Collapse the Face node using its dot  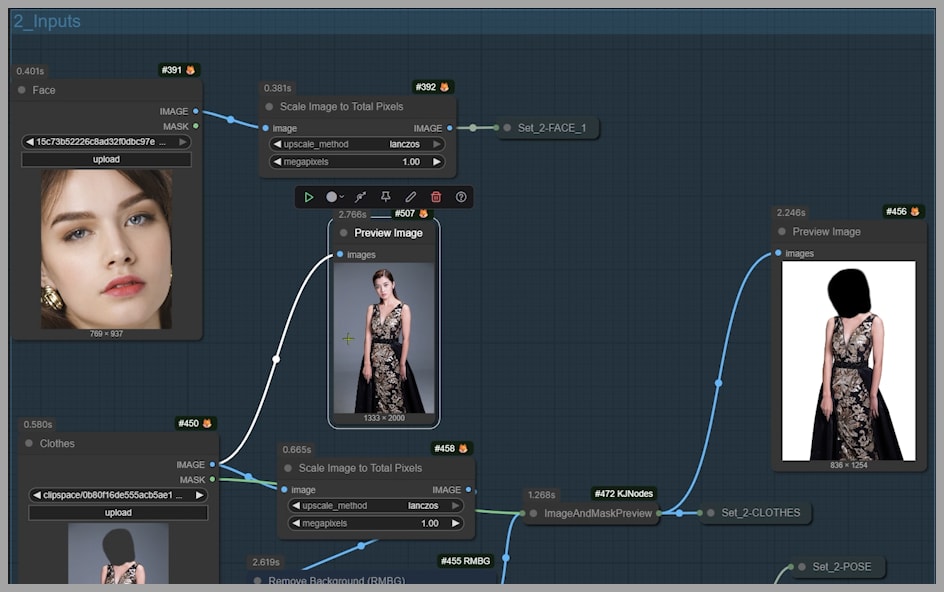click(21, 90)
